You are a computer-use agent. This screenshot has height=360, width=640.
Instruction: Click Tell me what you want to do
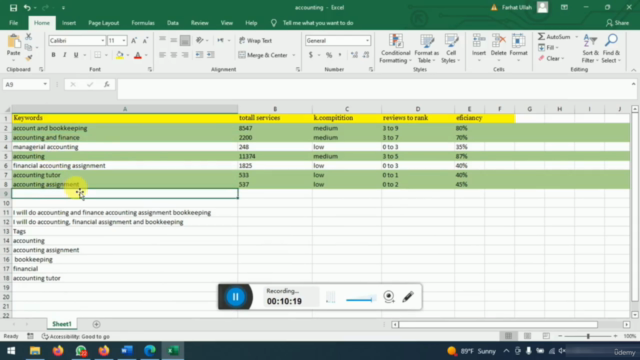tap(318, 23)
